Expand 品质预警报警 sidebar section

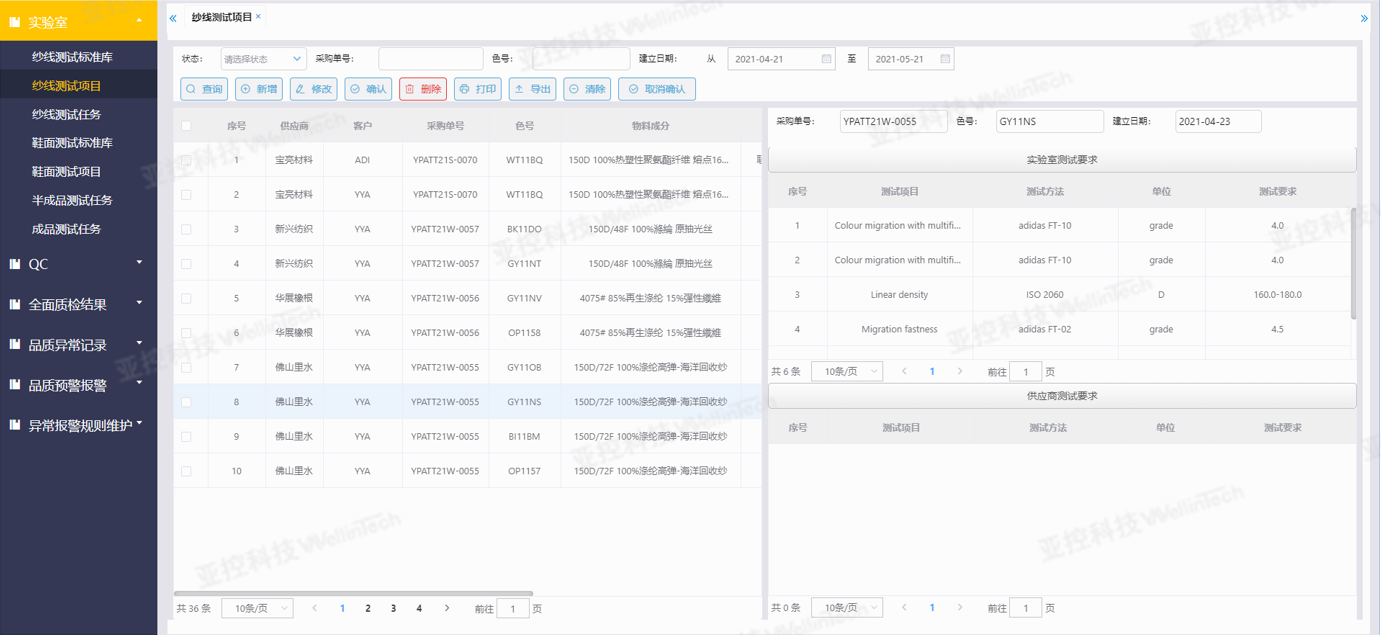(x=79, y=384)
